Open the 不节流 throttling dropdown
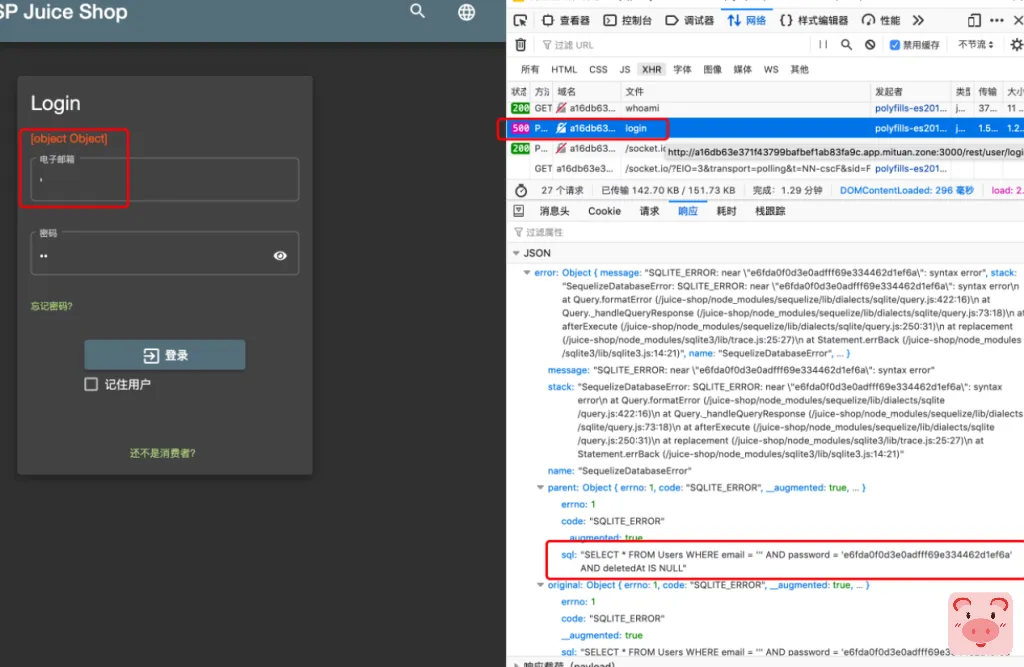The image size is (1024, 667). 976,44
